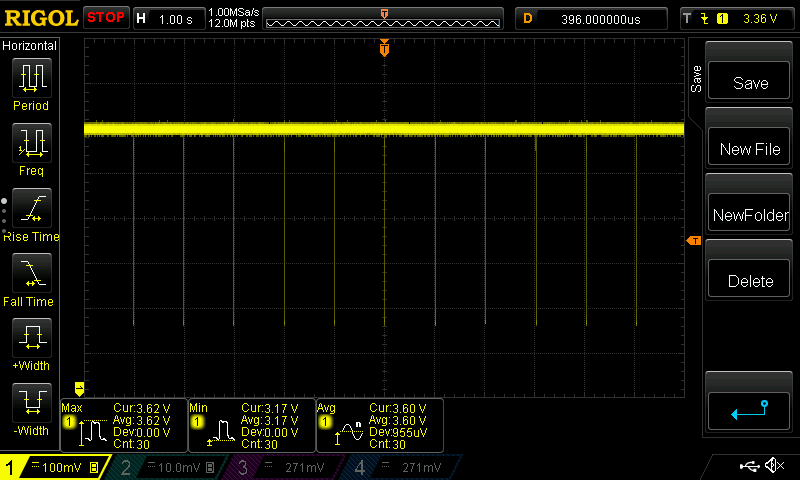Click the Horizontal menu label
The height and width of the screenshot is (480, 800).
point(30,46)
